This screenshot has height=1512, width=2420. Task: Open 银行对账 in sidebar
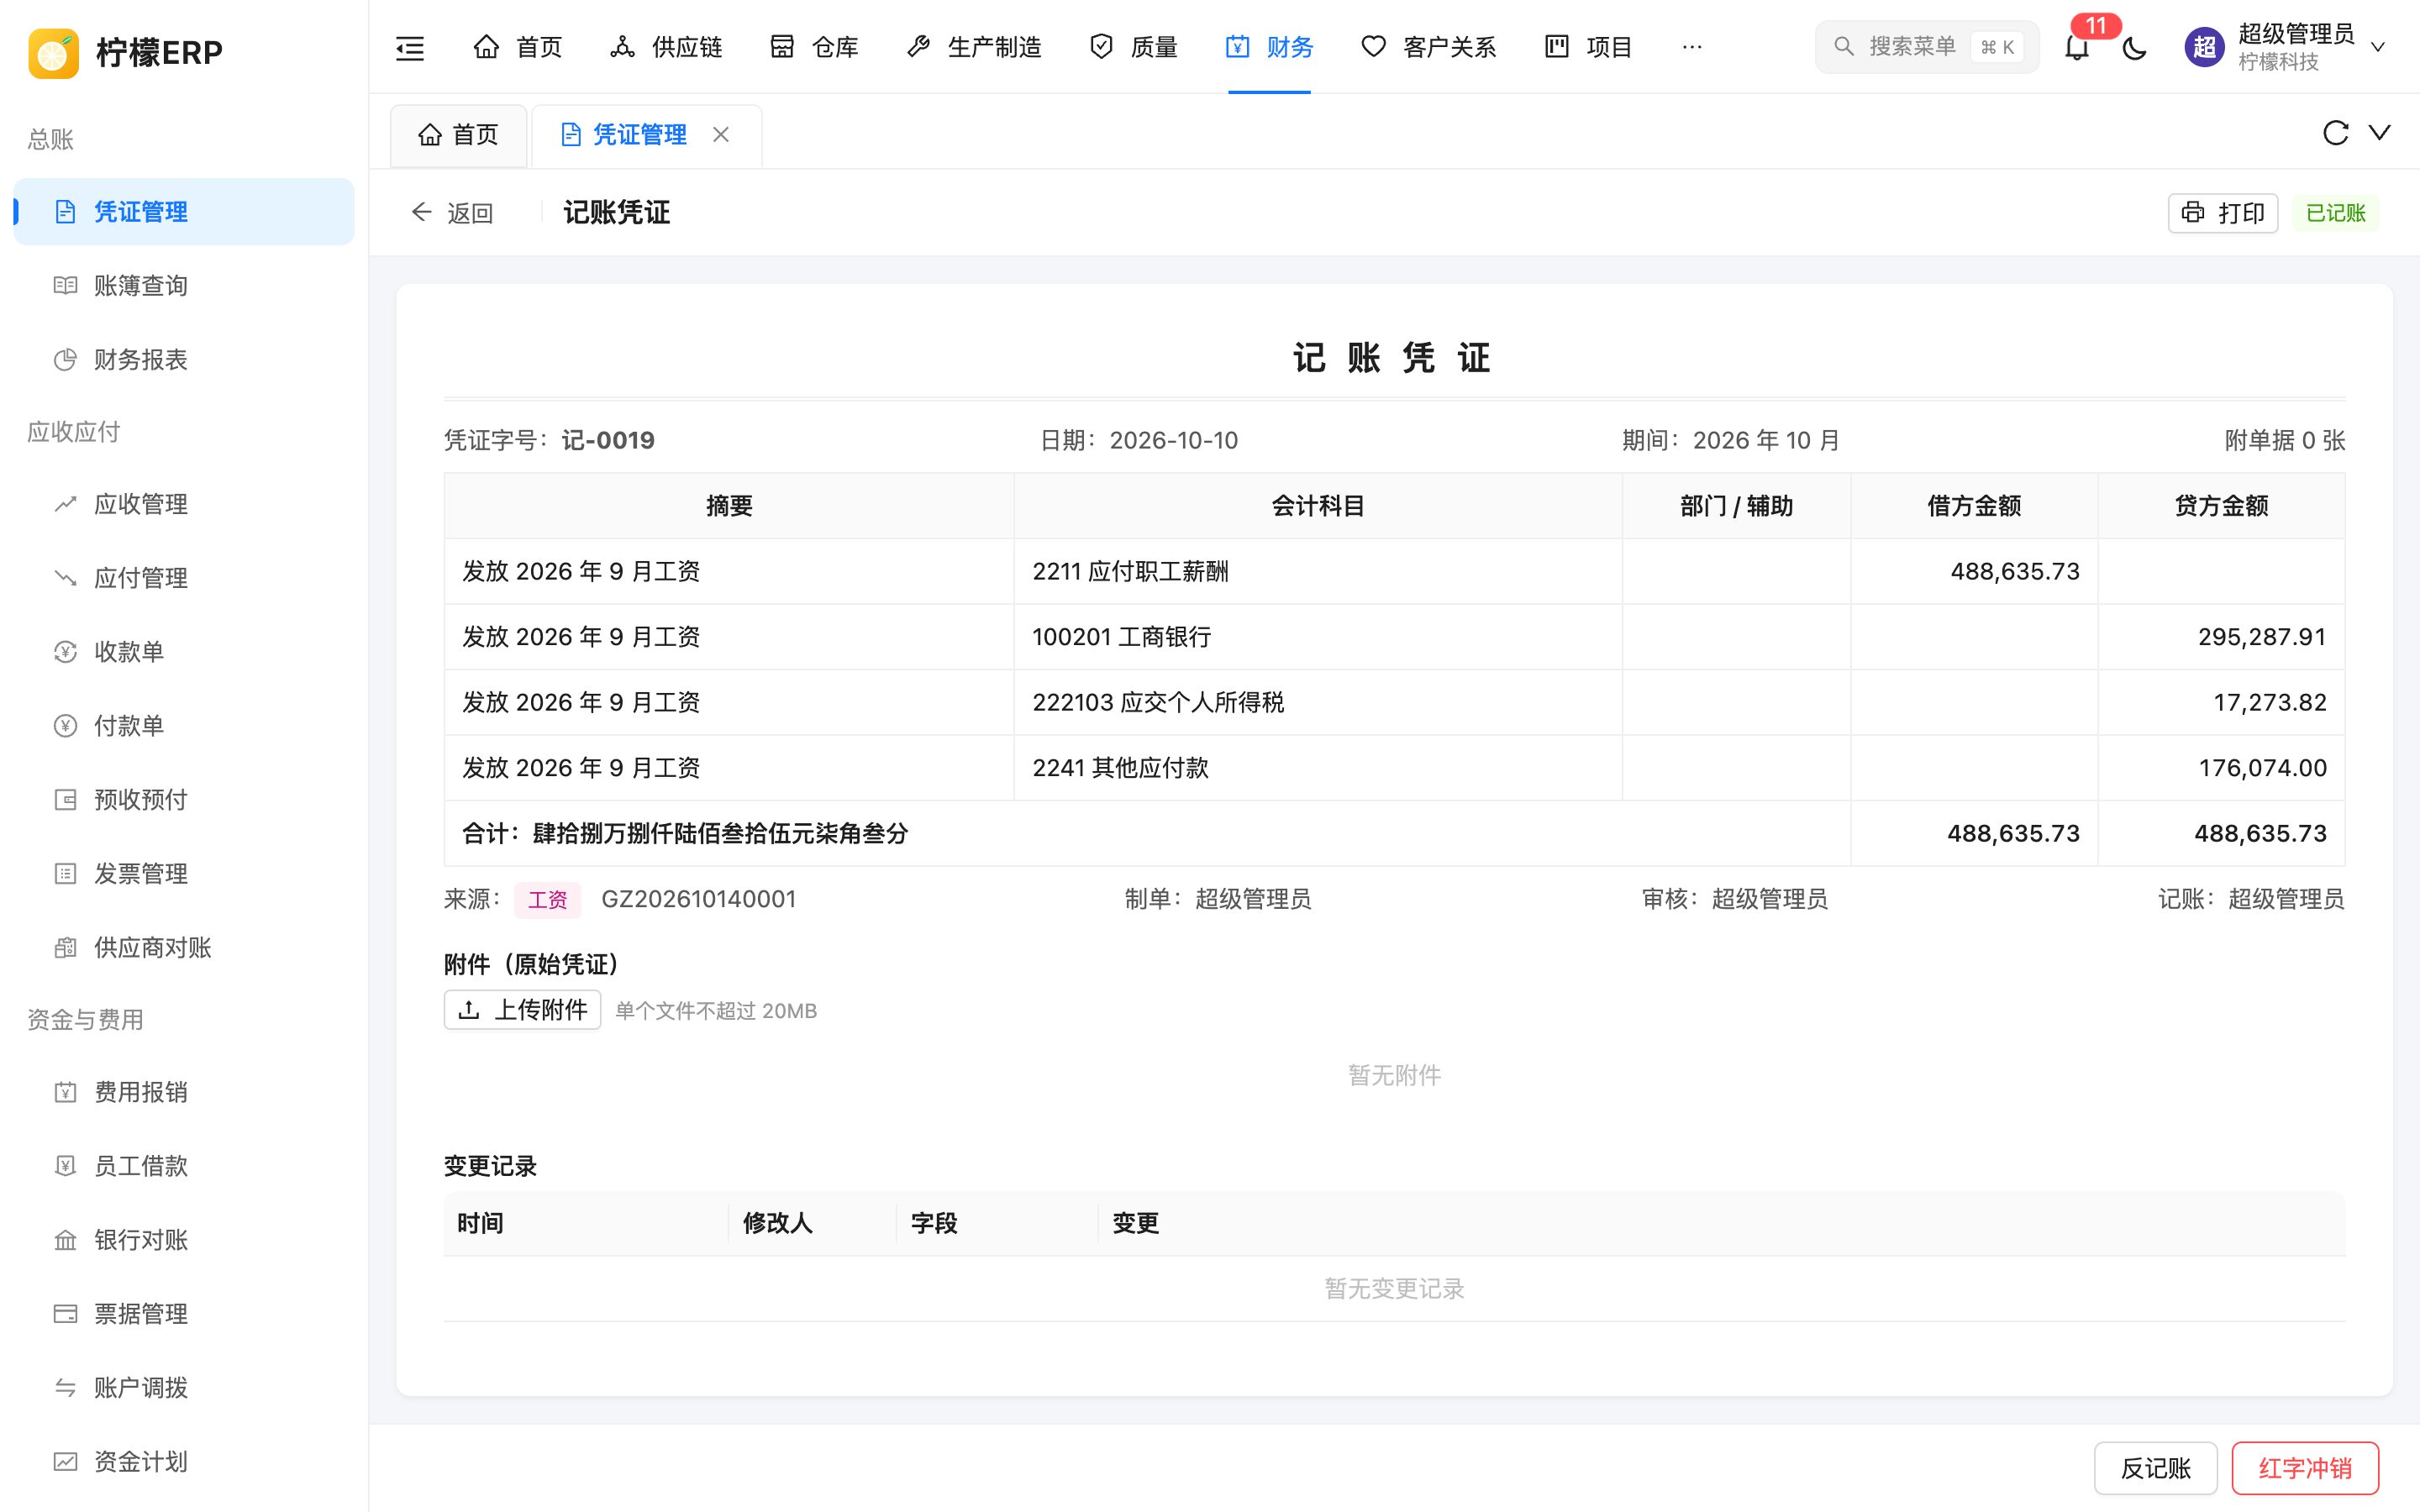[x=184, y=1240]
